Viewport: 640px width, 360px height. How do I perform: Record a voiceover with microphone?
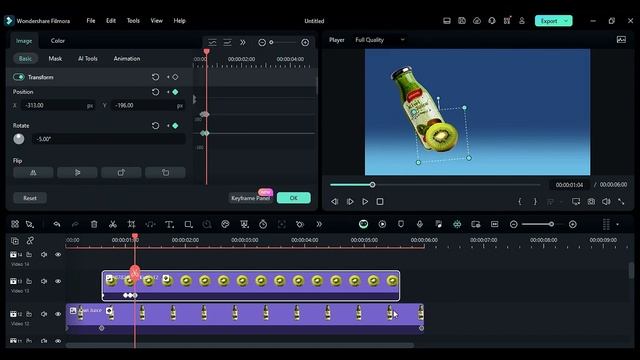pos(420,224)
